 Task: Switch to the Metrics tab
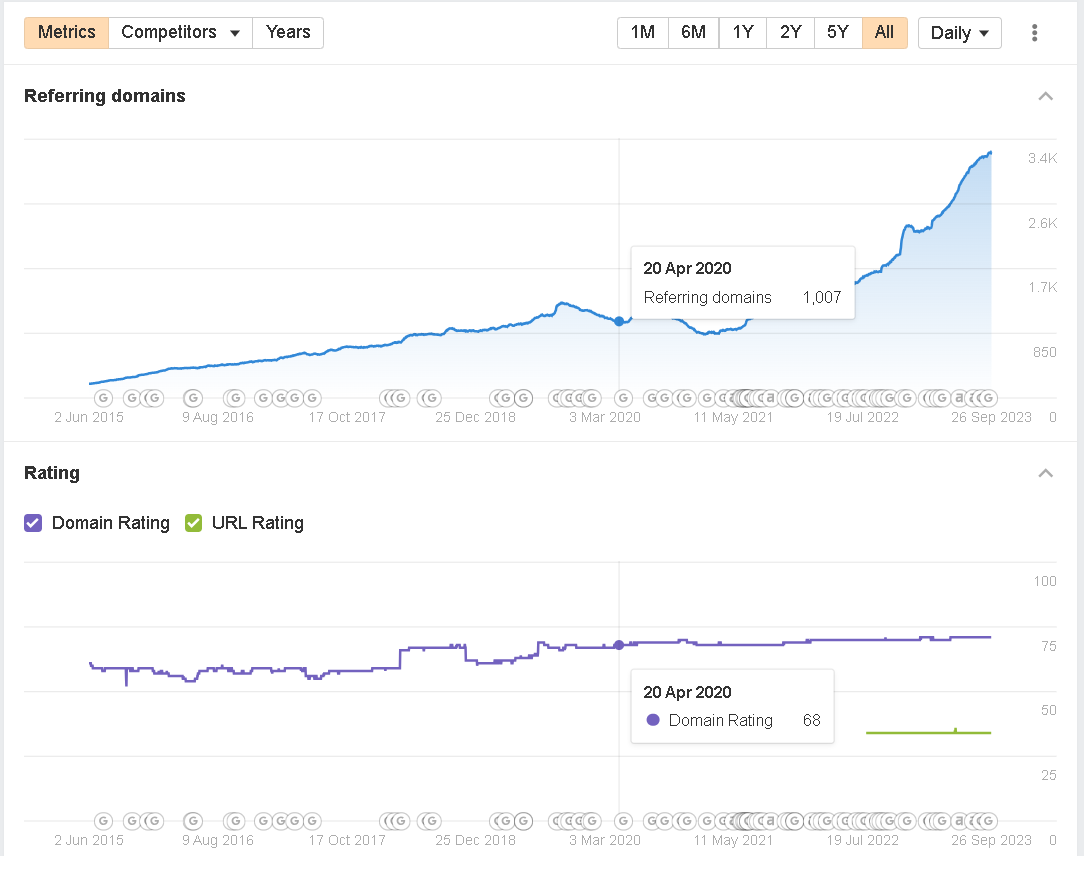66,32
